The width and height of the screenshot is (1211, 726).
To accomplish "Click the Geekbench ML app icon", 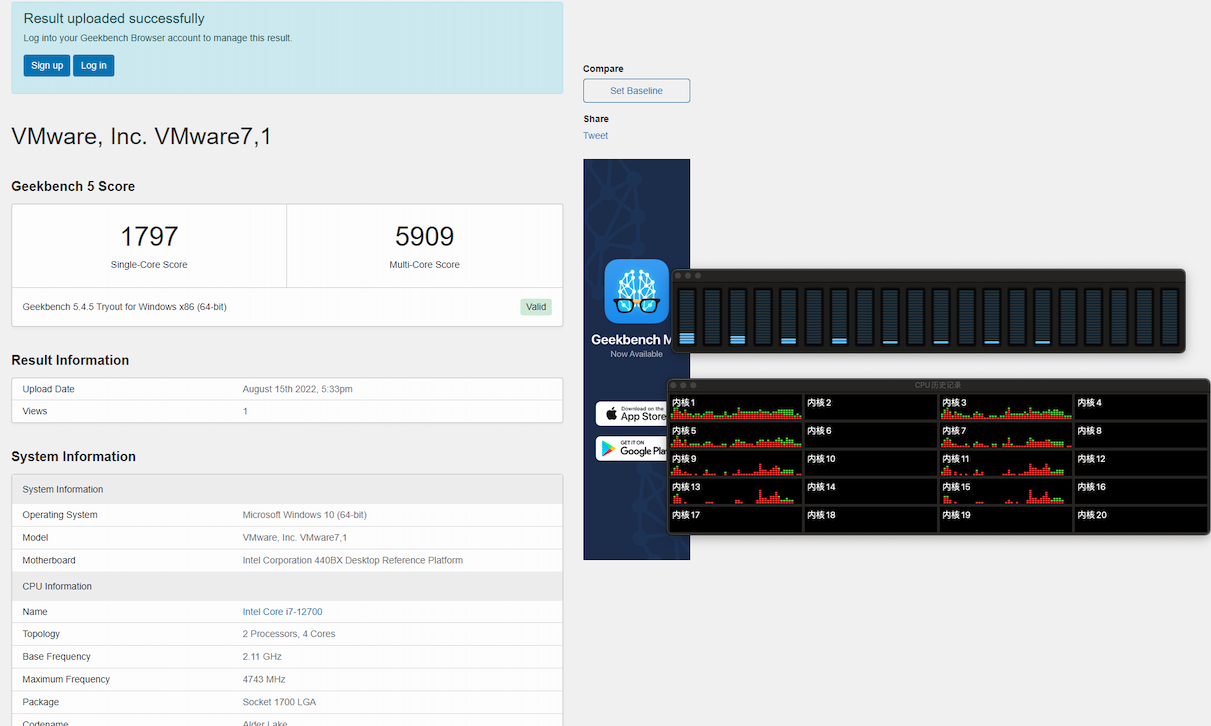I will tap(636, 291).
